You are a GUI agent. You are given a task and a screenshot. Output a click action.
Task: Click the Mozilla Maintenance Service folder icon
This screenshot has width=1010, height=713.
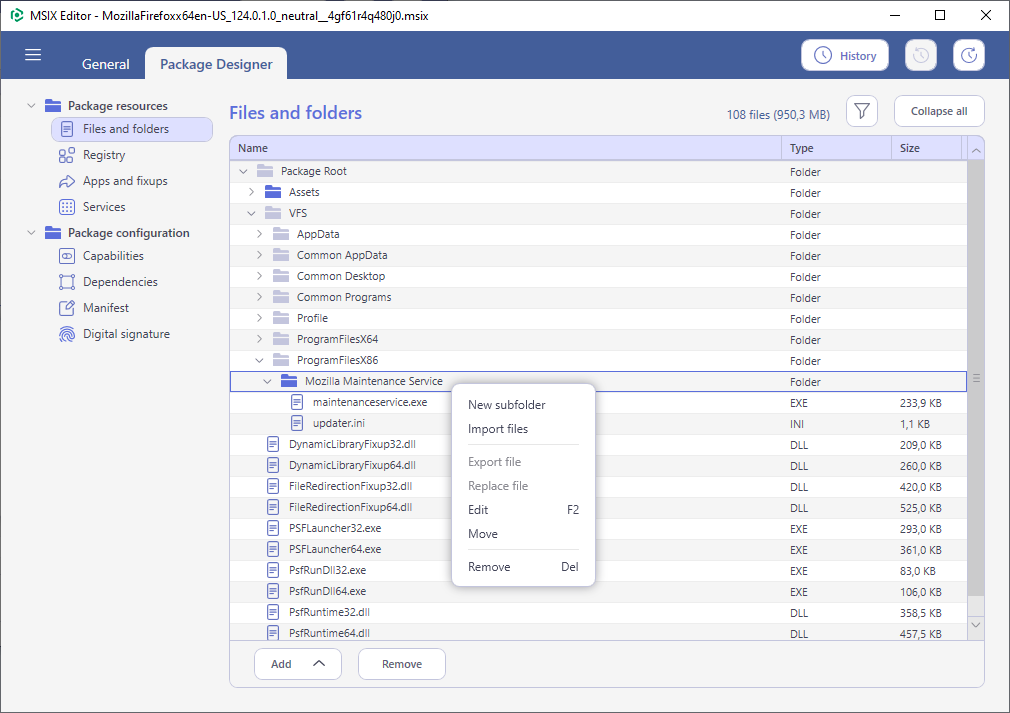point(289,381)
